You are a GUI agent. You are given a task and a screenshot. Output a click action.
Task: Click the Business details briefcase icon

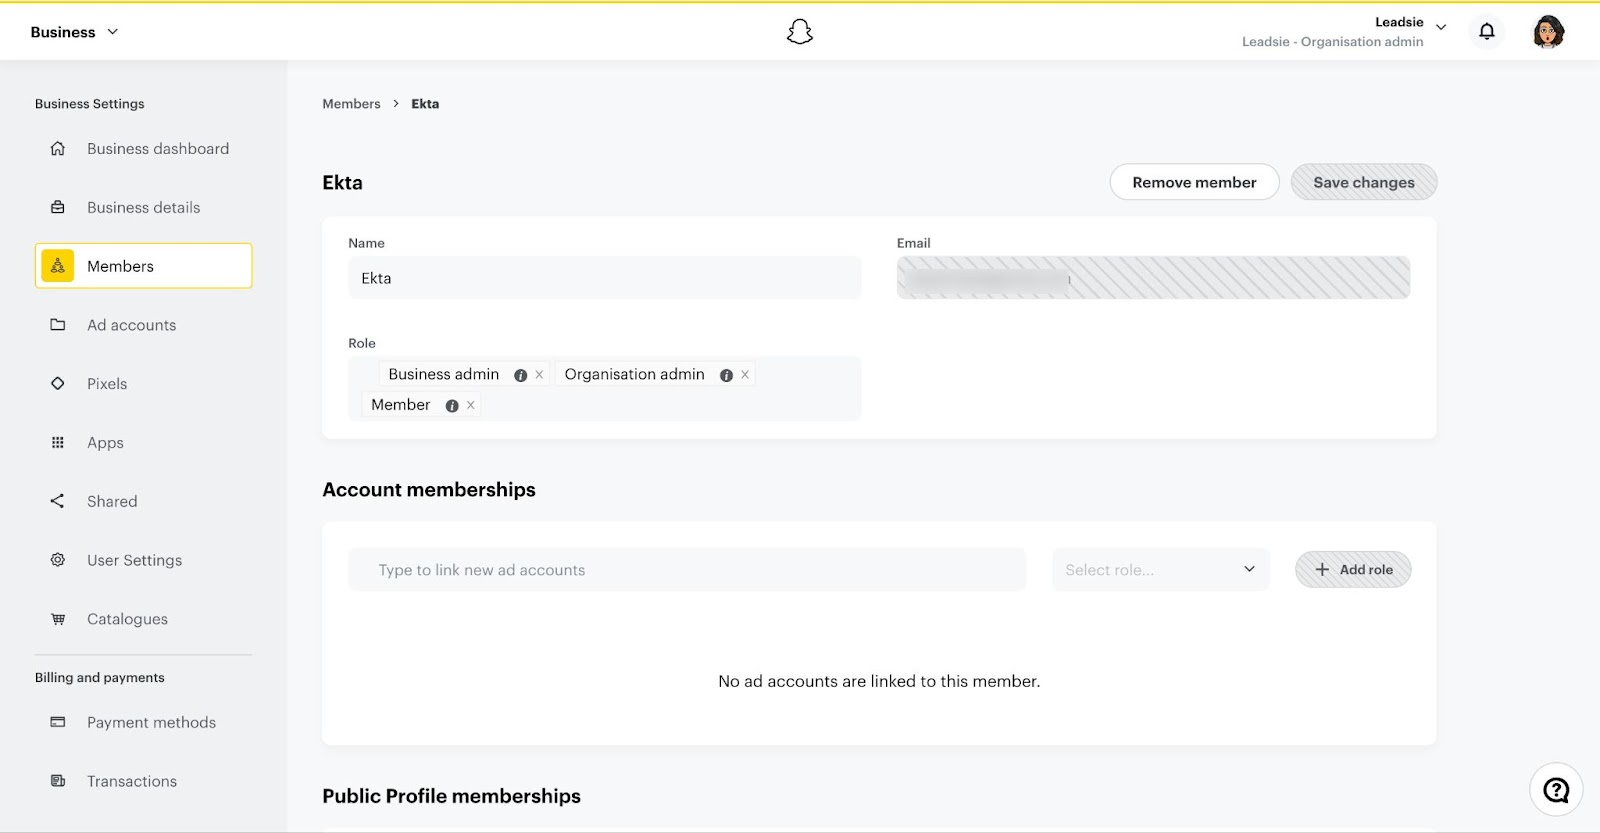58,207
